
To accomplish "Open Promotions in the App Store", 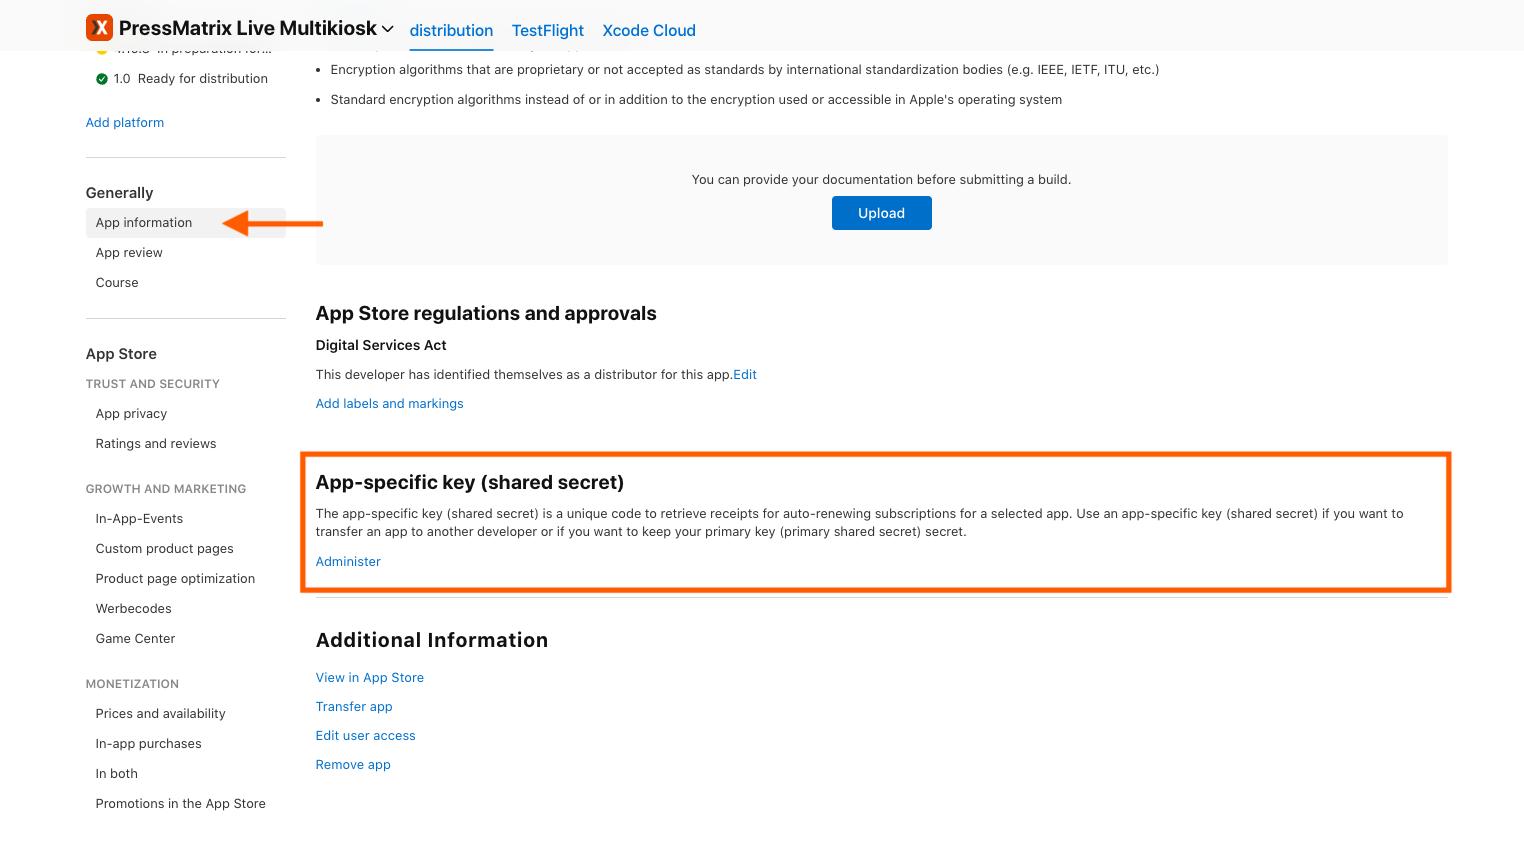I will point(181,804).
